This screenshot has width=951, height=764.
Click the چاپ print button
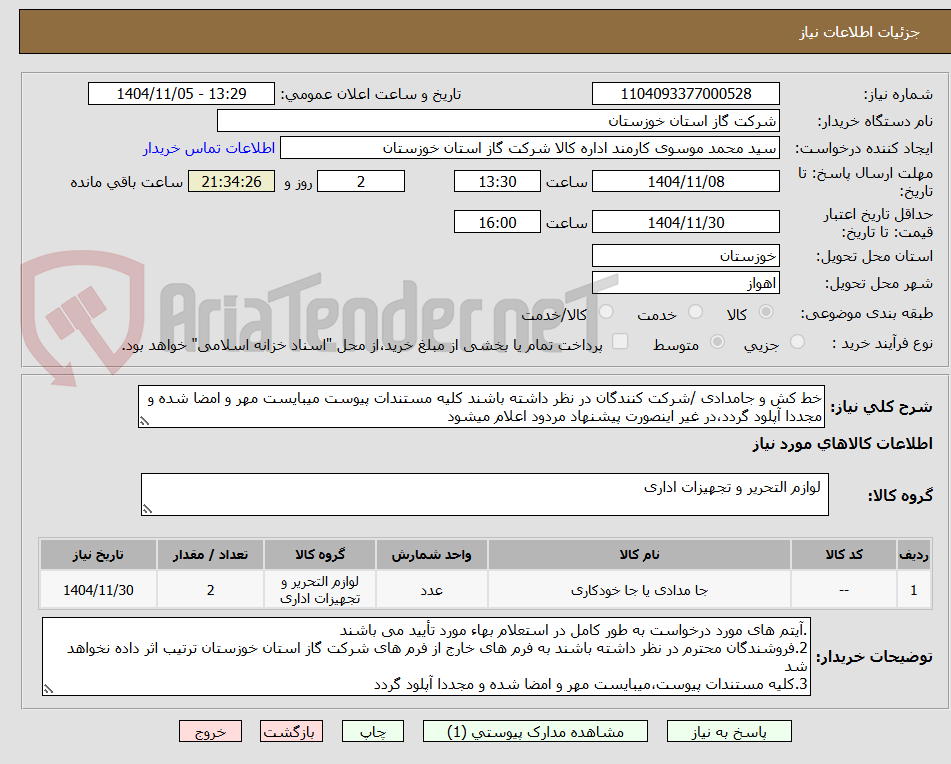tap(373, 732)
